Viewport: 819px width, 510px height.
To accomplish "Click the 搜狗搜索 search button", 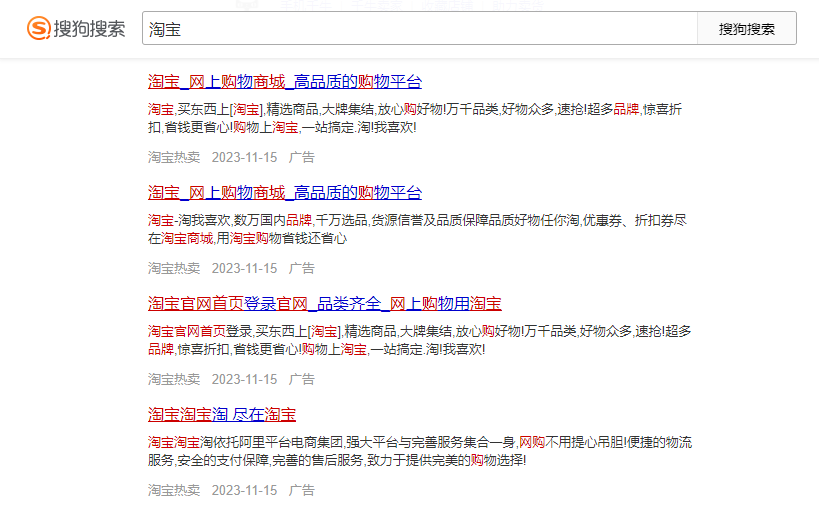I will pos(747,28).
